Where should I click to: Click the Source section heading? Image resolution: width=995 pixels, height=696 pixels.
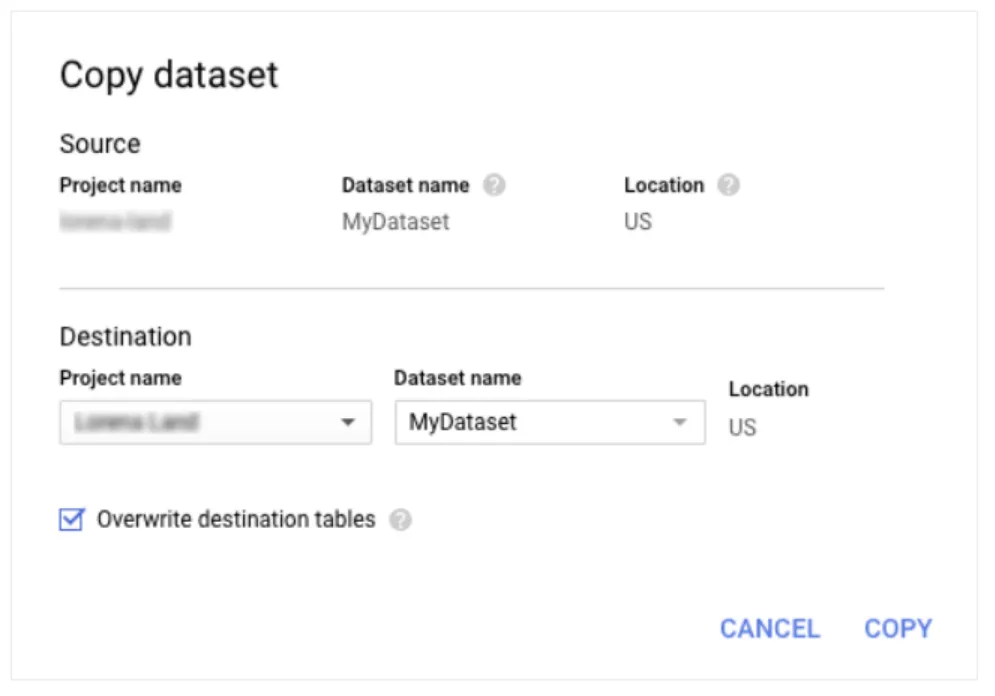pyautogui.click(x=100, y=144)
